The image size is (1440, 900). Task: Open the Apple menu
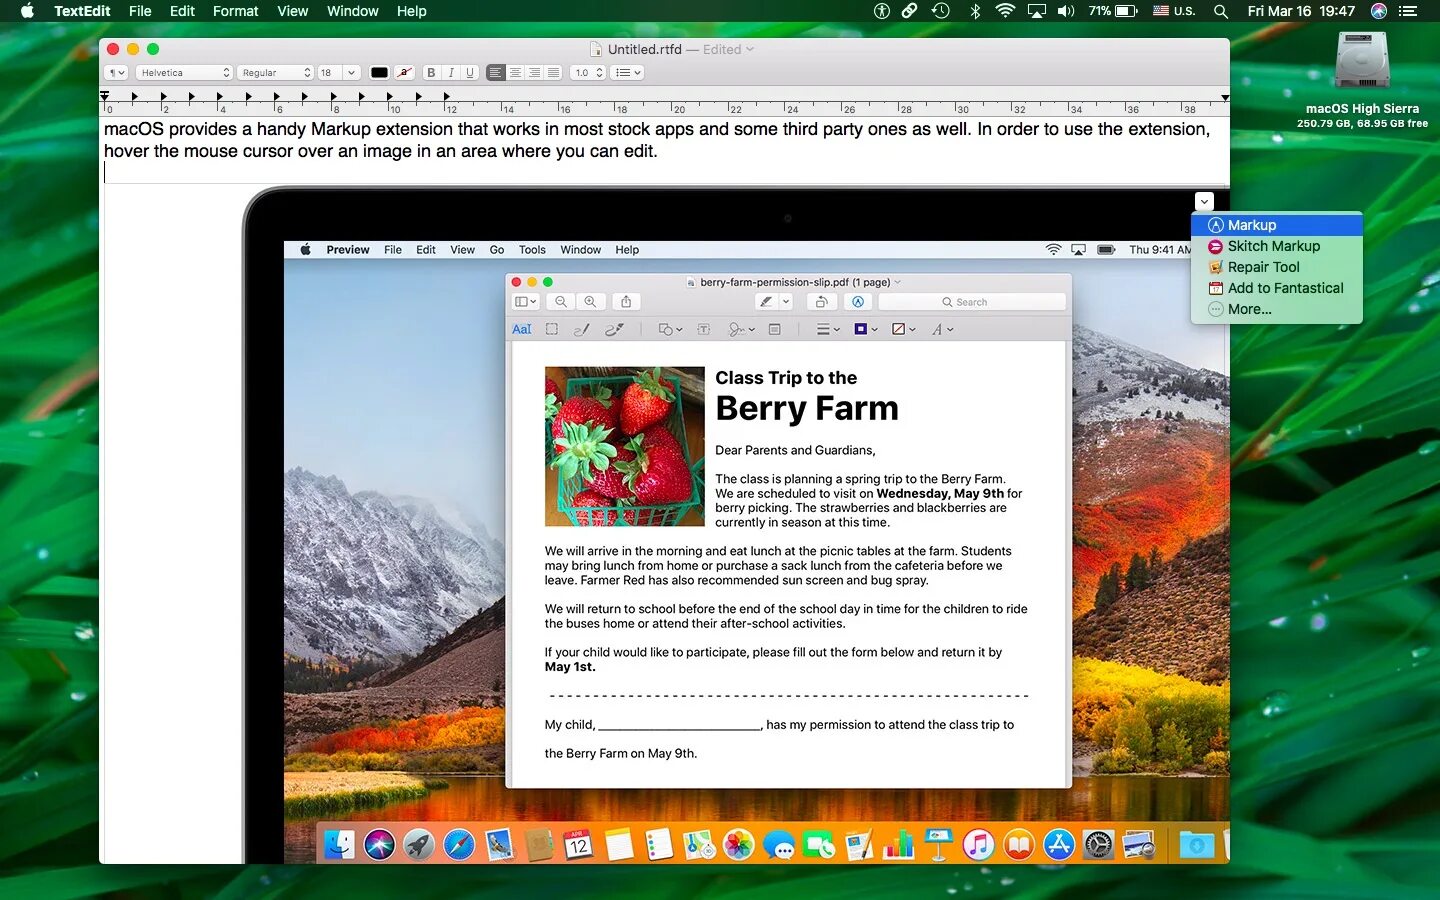(x=27, y=11)
